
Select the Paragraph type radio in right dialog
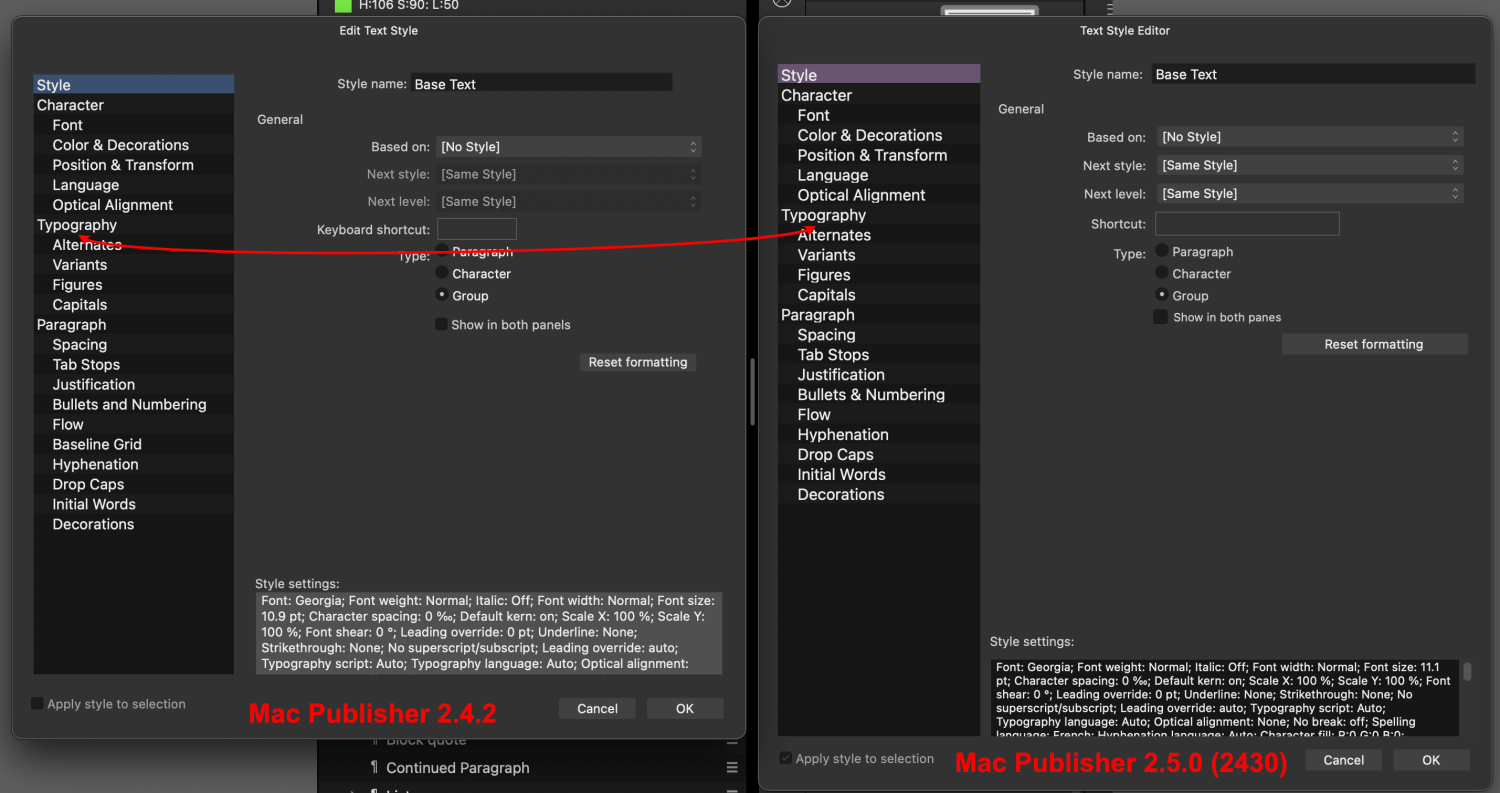point(1160,251)
